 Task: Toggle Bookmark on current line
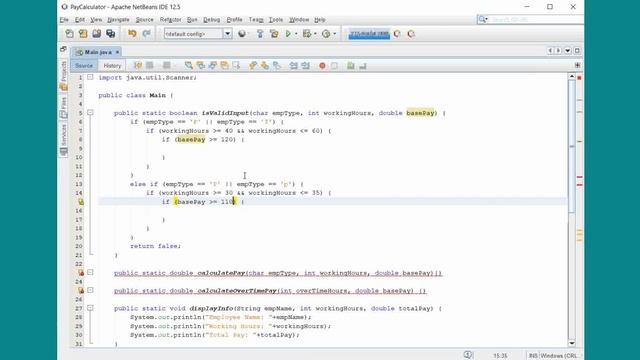pos(277,65)
